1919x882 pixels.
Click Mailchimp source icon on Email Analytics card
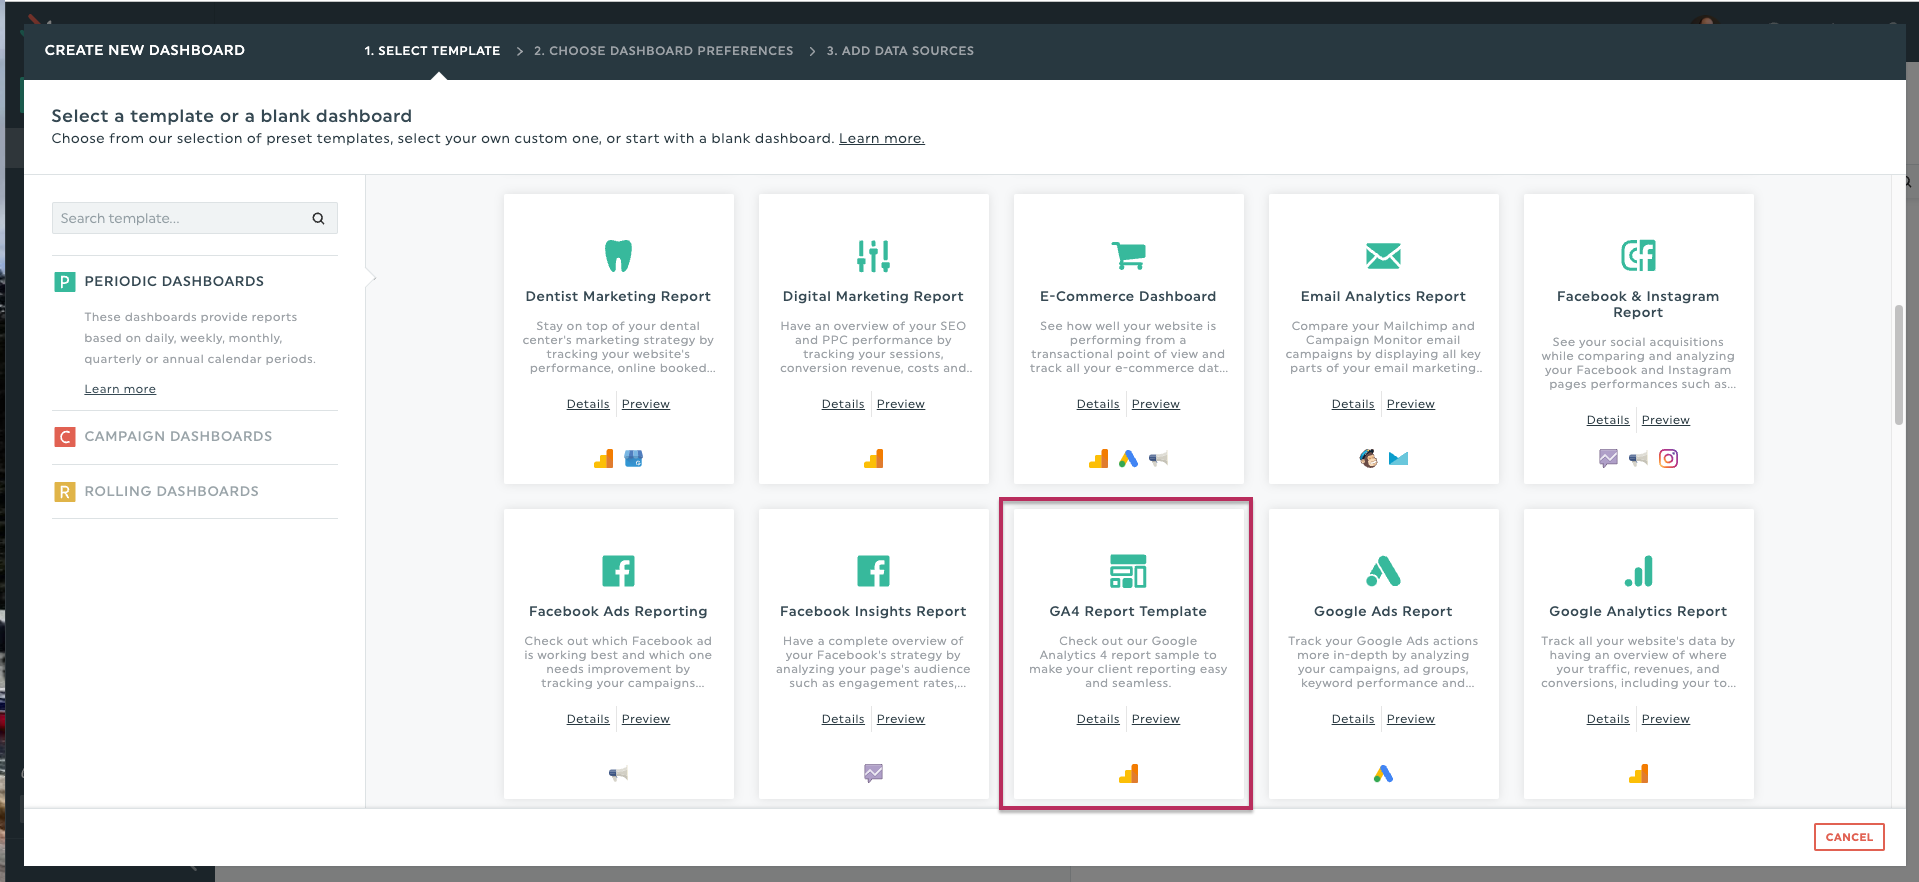[x=1368, y=459]
